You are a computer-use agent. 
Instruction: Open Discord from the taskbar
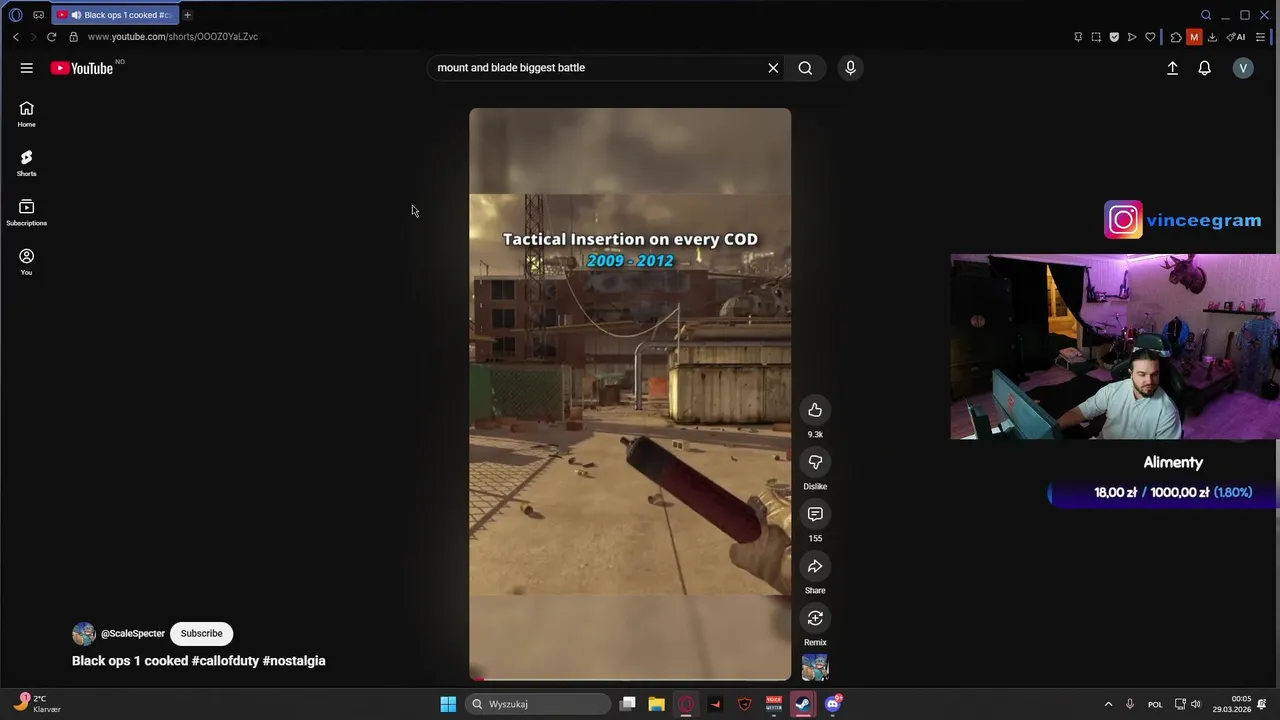(833, 704)
